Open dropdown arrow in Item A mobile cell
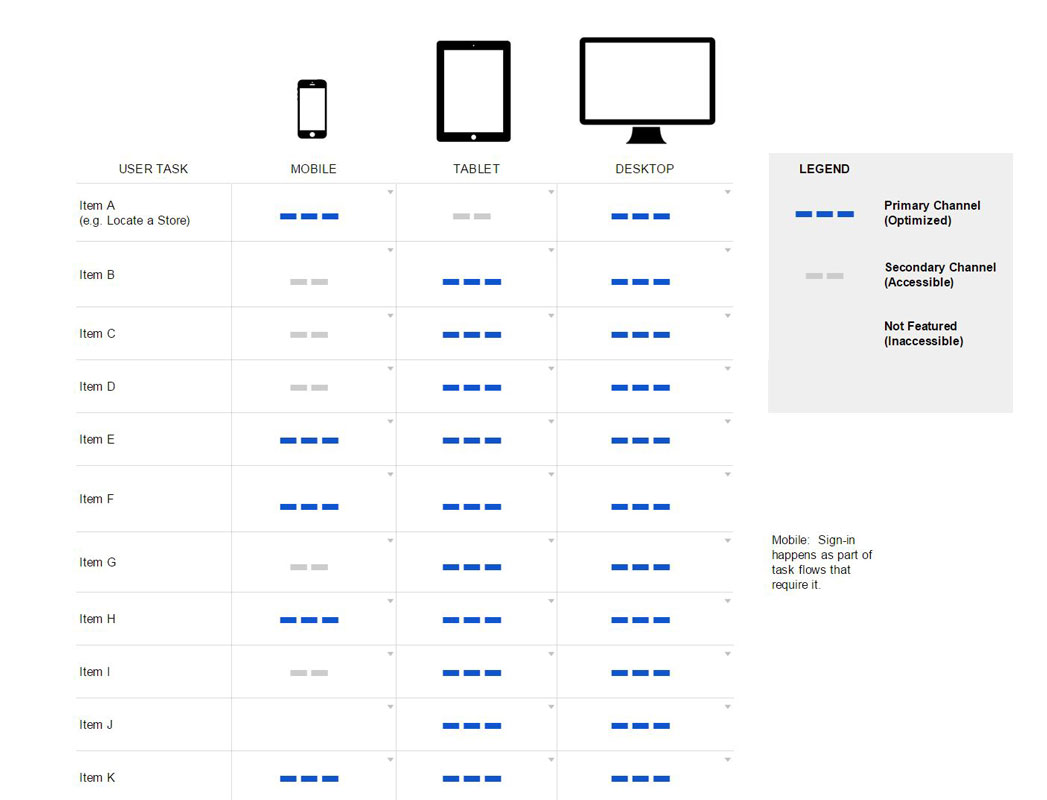The height and width of the screenshot is (800, 1047). (390, 192)
